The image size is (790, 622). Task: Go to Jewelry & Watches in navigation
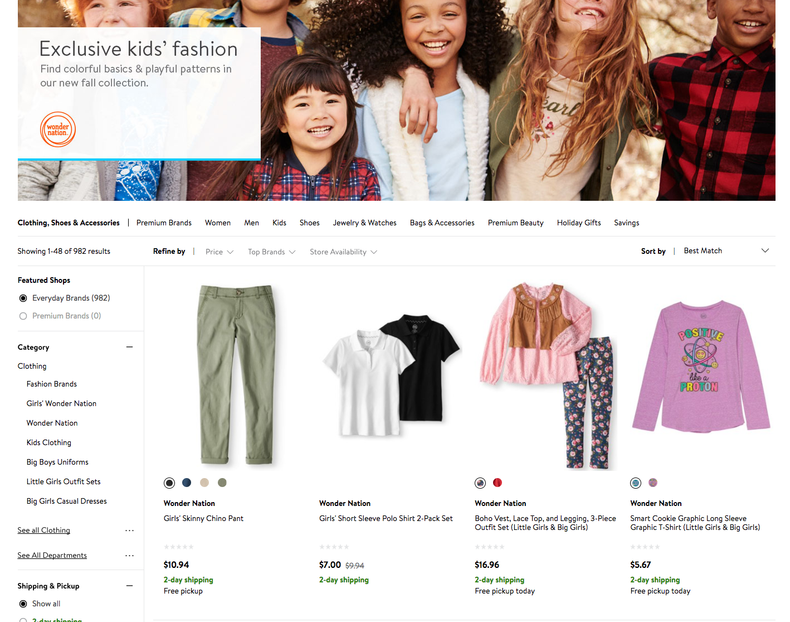click(365, 223)
